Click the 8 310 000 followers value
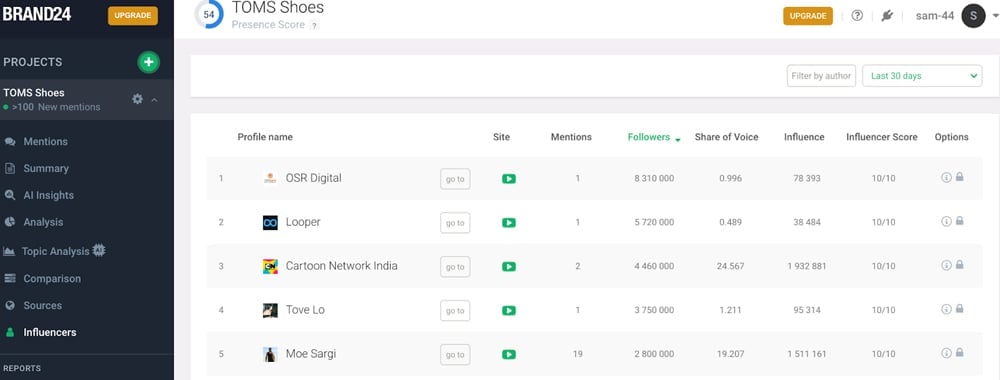This screenshot has width=1000, height=380. tap(654, 179)
